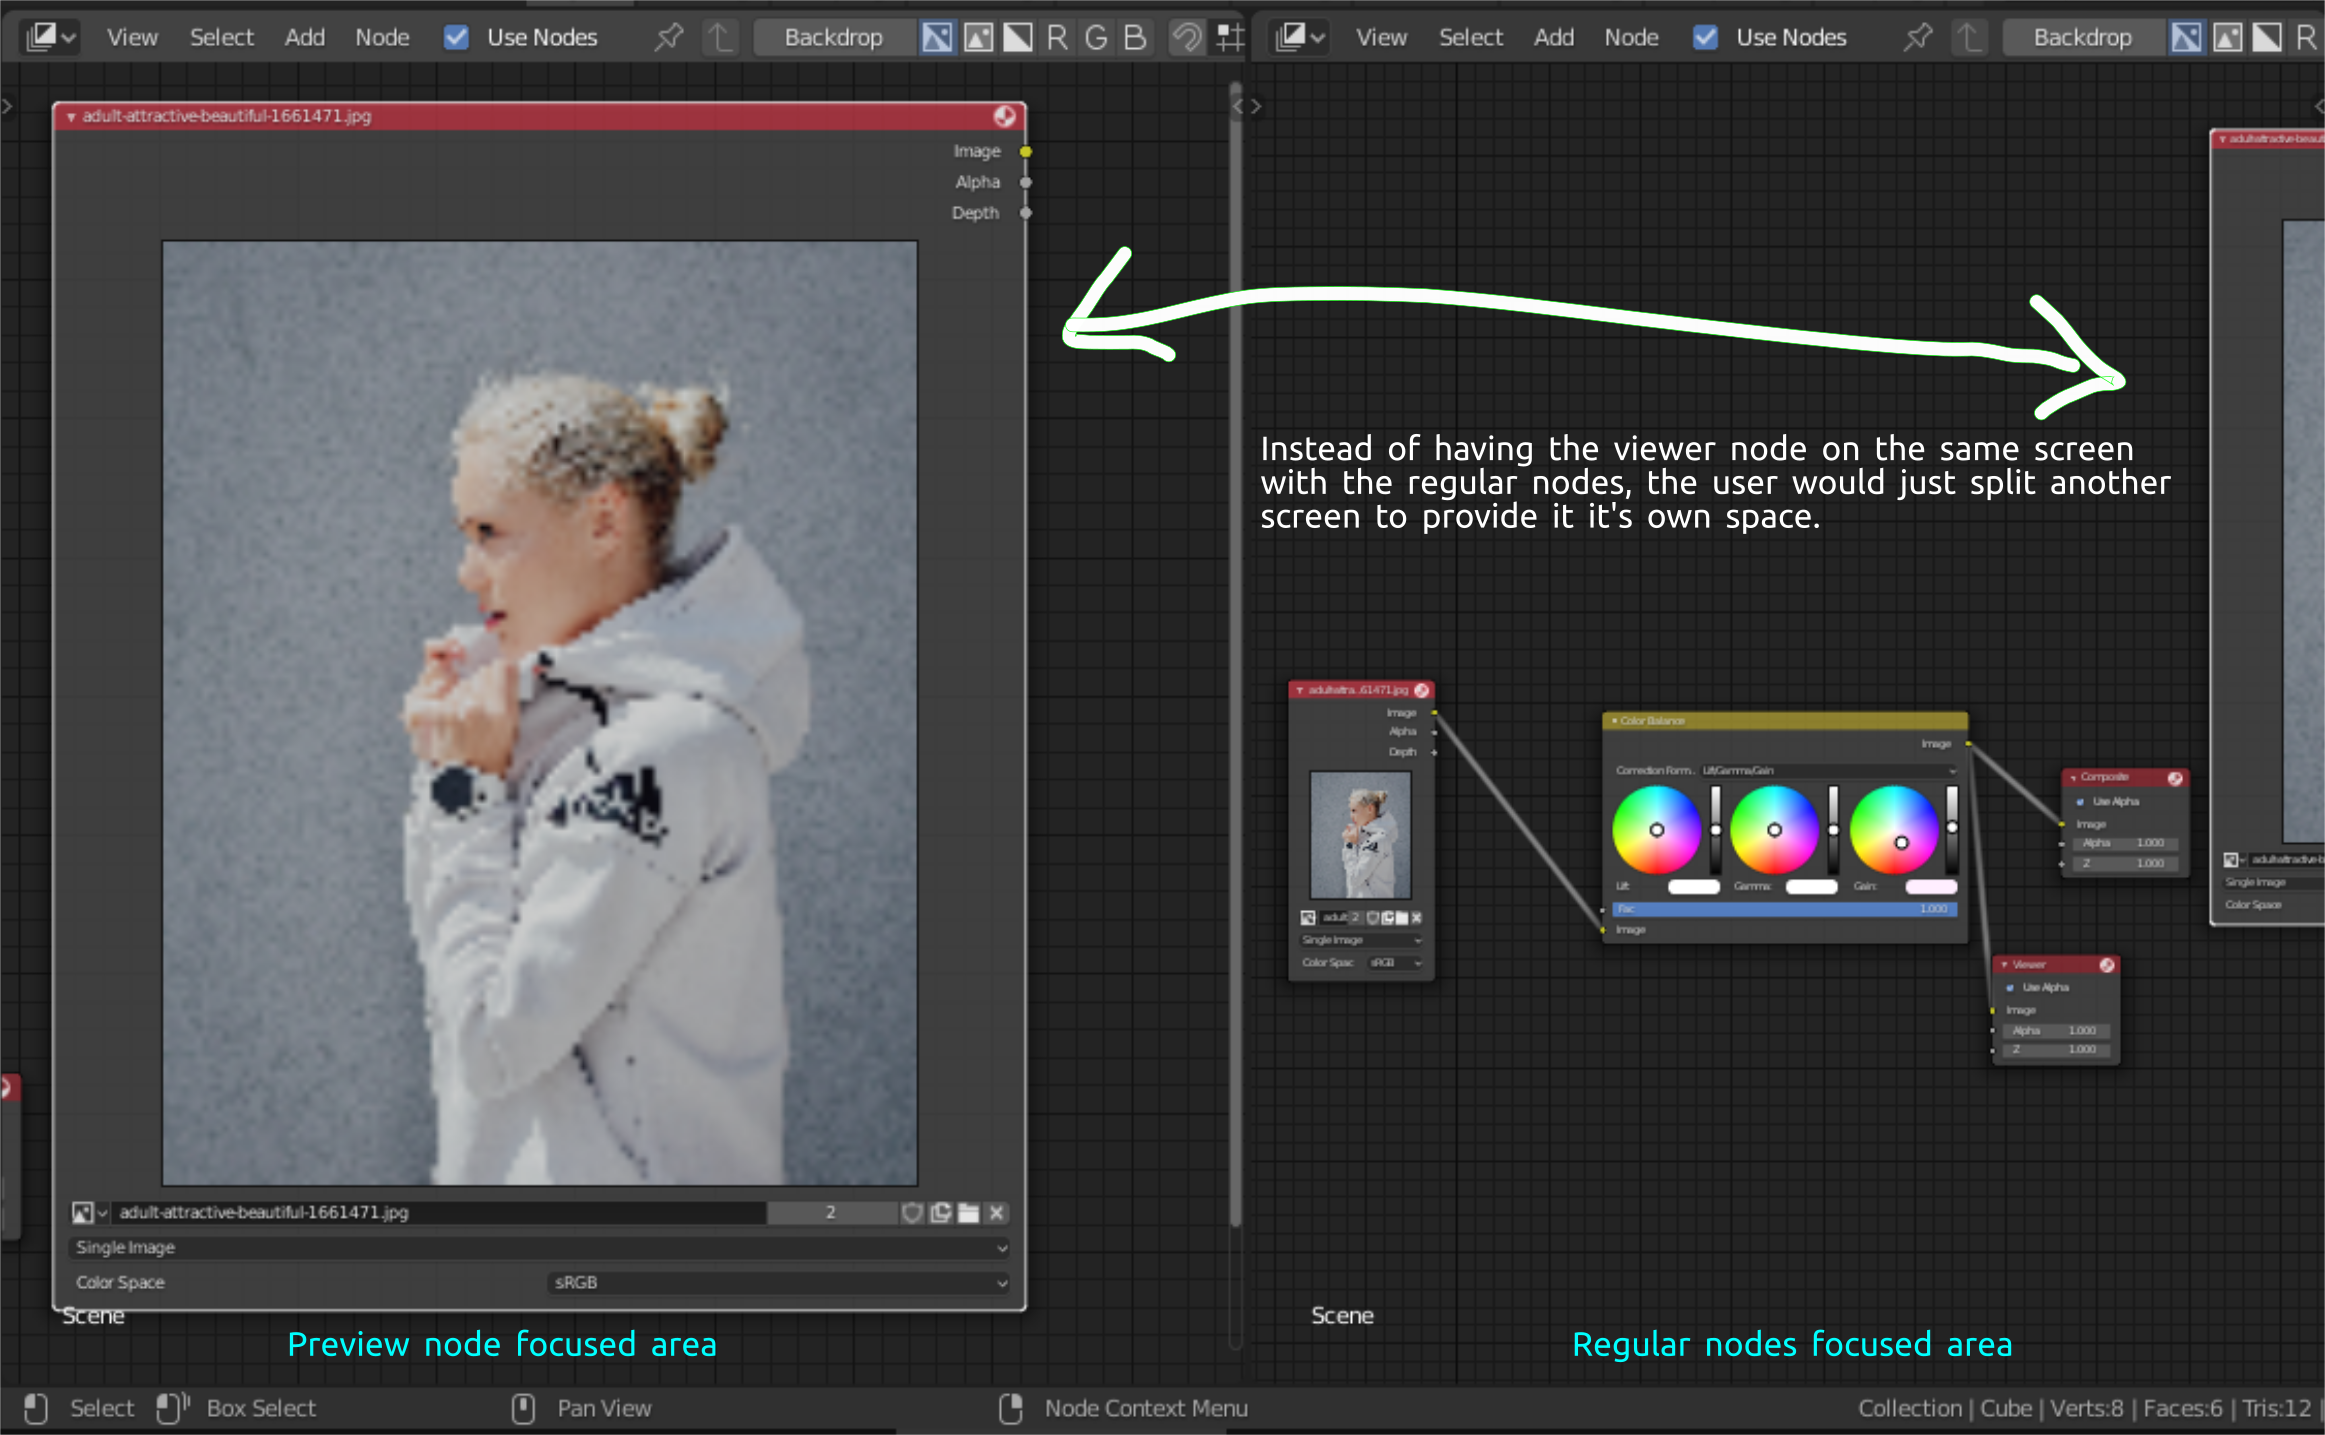Click Backdrop button in right editor
This screenshot has width=2325, height=1435.
[x=2082, y=37]
